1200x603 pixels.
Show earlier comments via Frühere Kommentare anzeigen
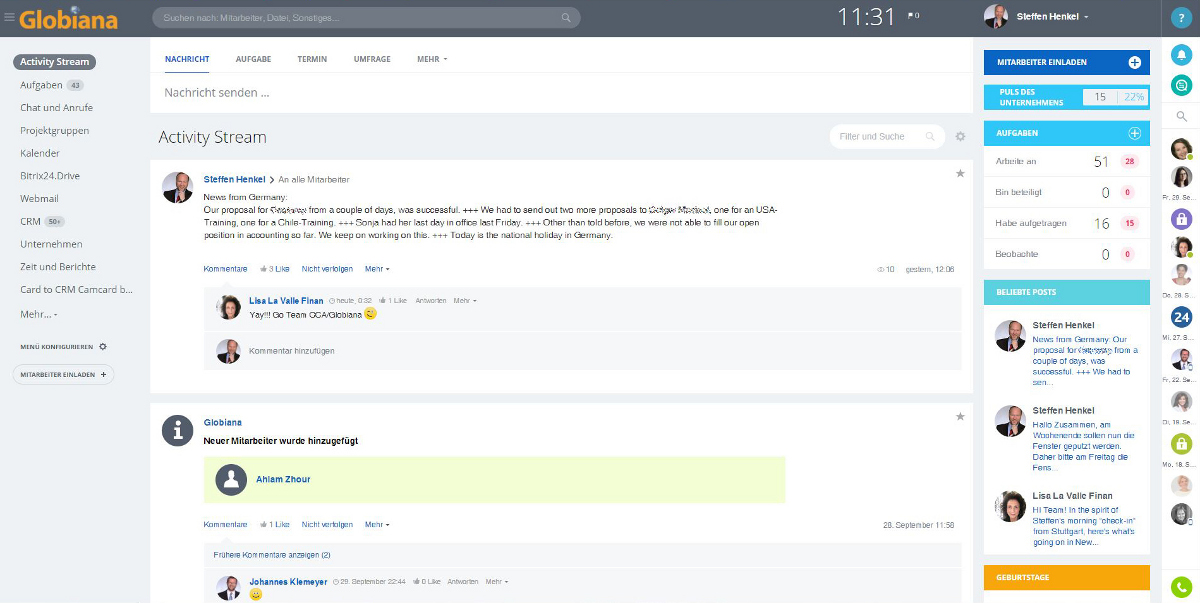(272, 554)
